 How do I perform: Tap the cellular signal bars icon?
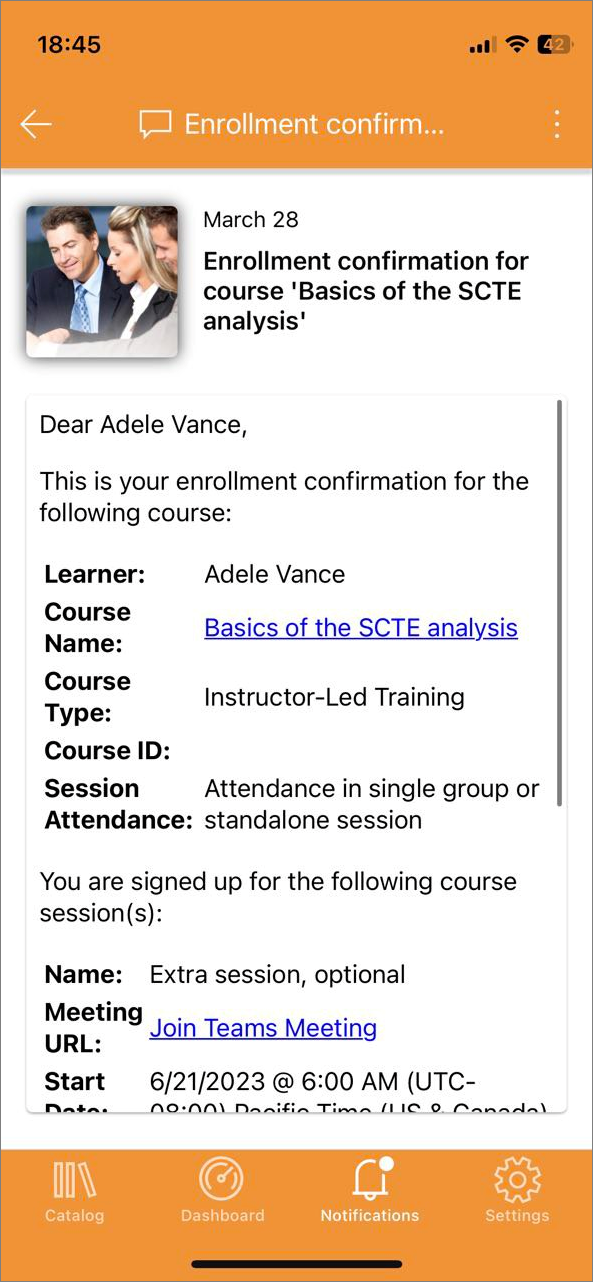click(x=482, y=46)
